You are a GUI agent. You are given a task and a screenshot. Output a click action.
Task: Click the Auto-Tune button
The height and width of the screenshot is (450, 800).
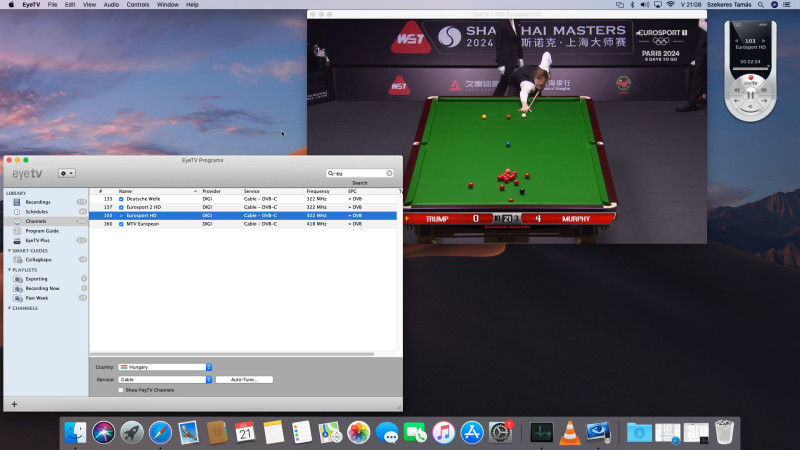click(244, 380)
